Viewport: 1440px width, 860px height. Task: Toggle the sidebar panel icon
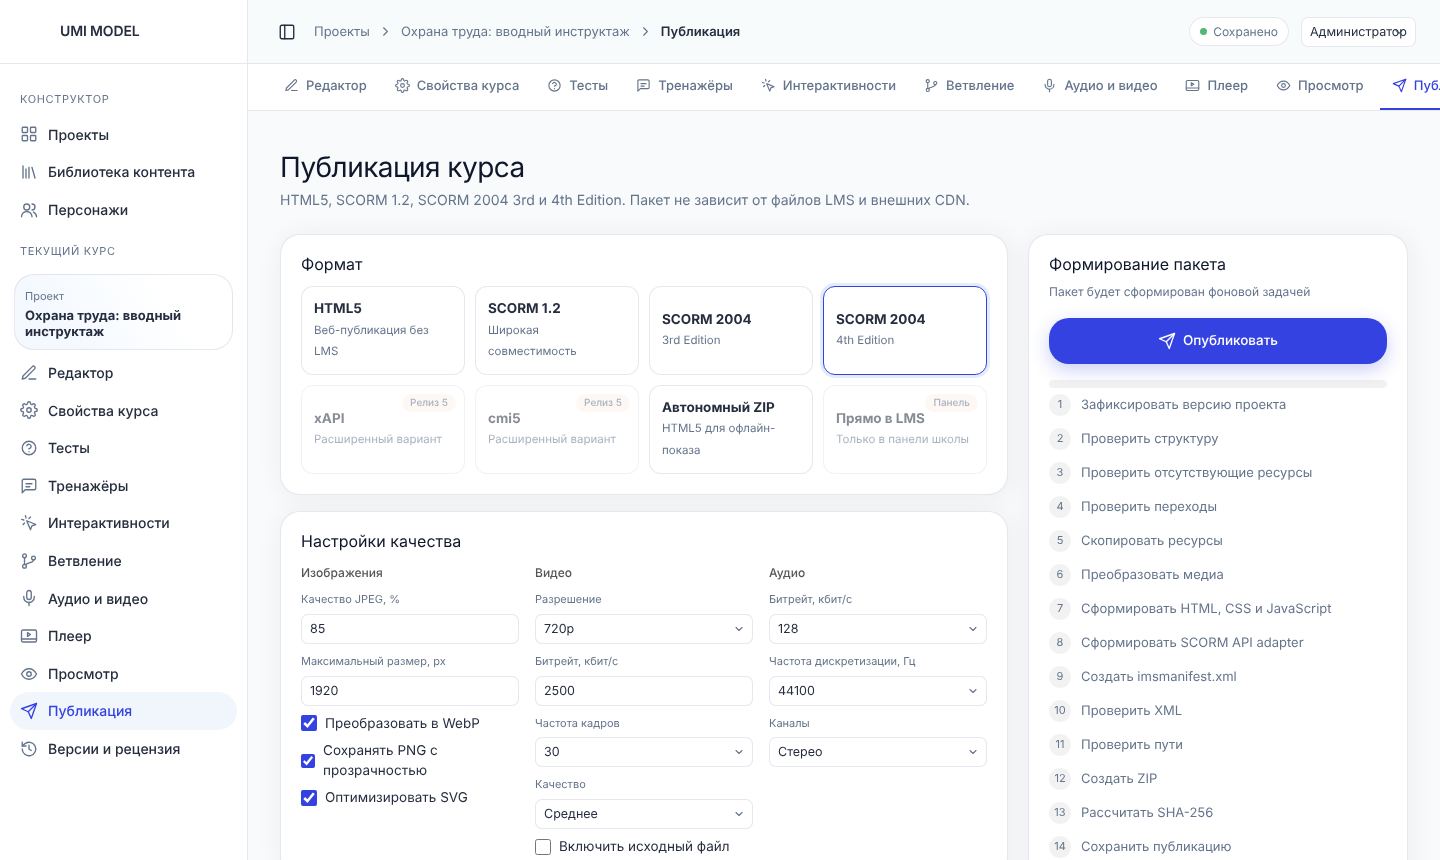click(287, 32)
